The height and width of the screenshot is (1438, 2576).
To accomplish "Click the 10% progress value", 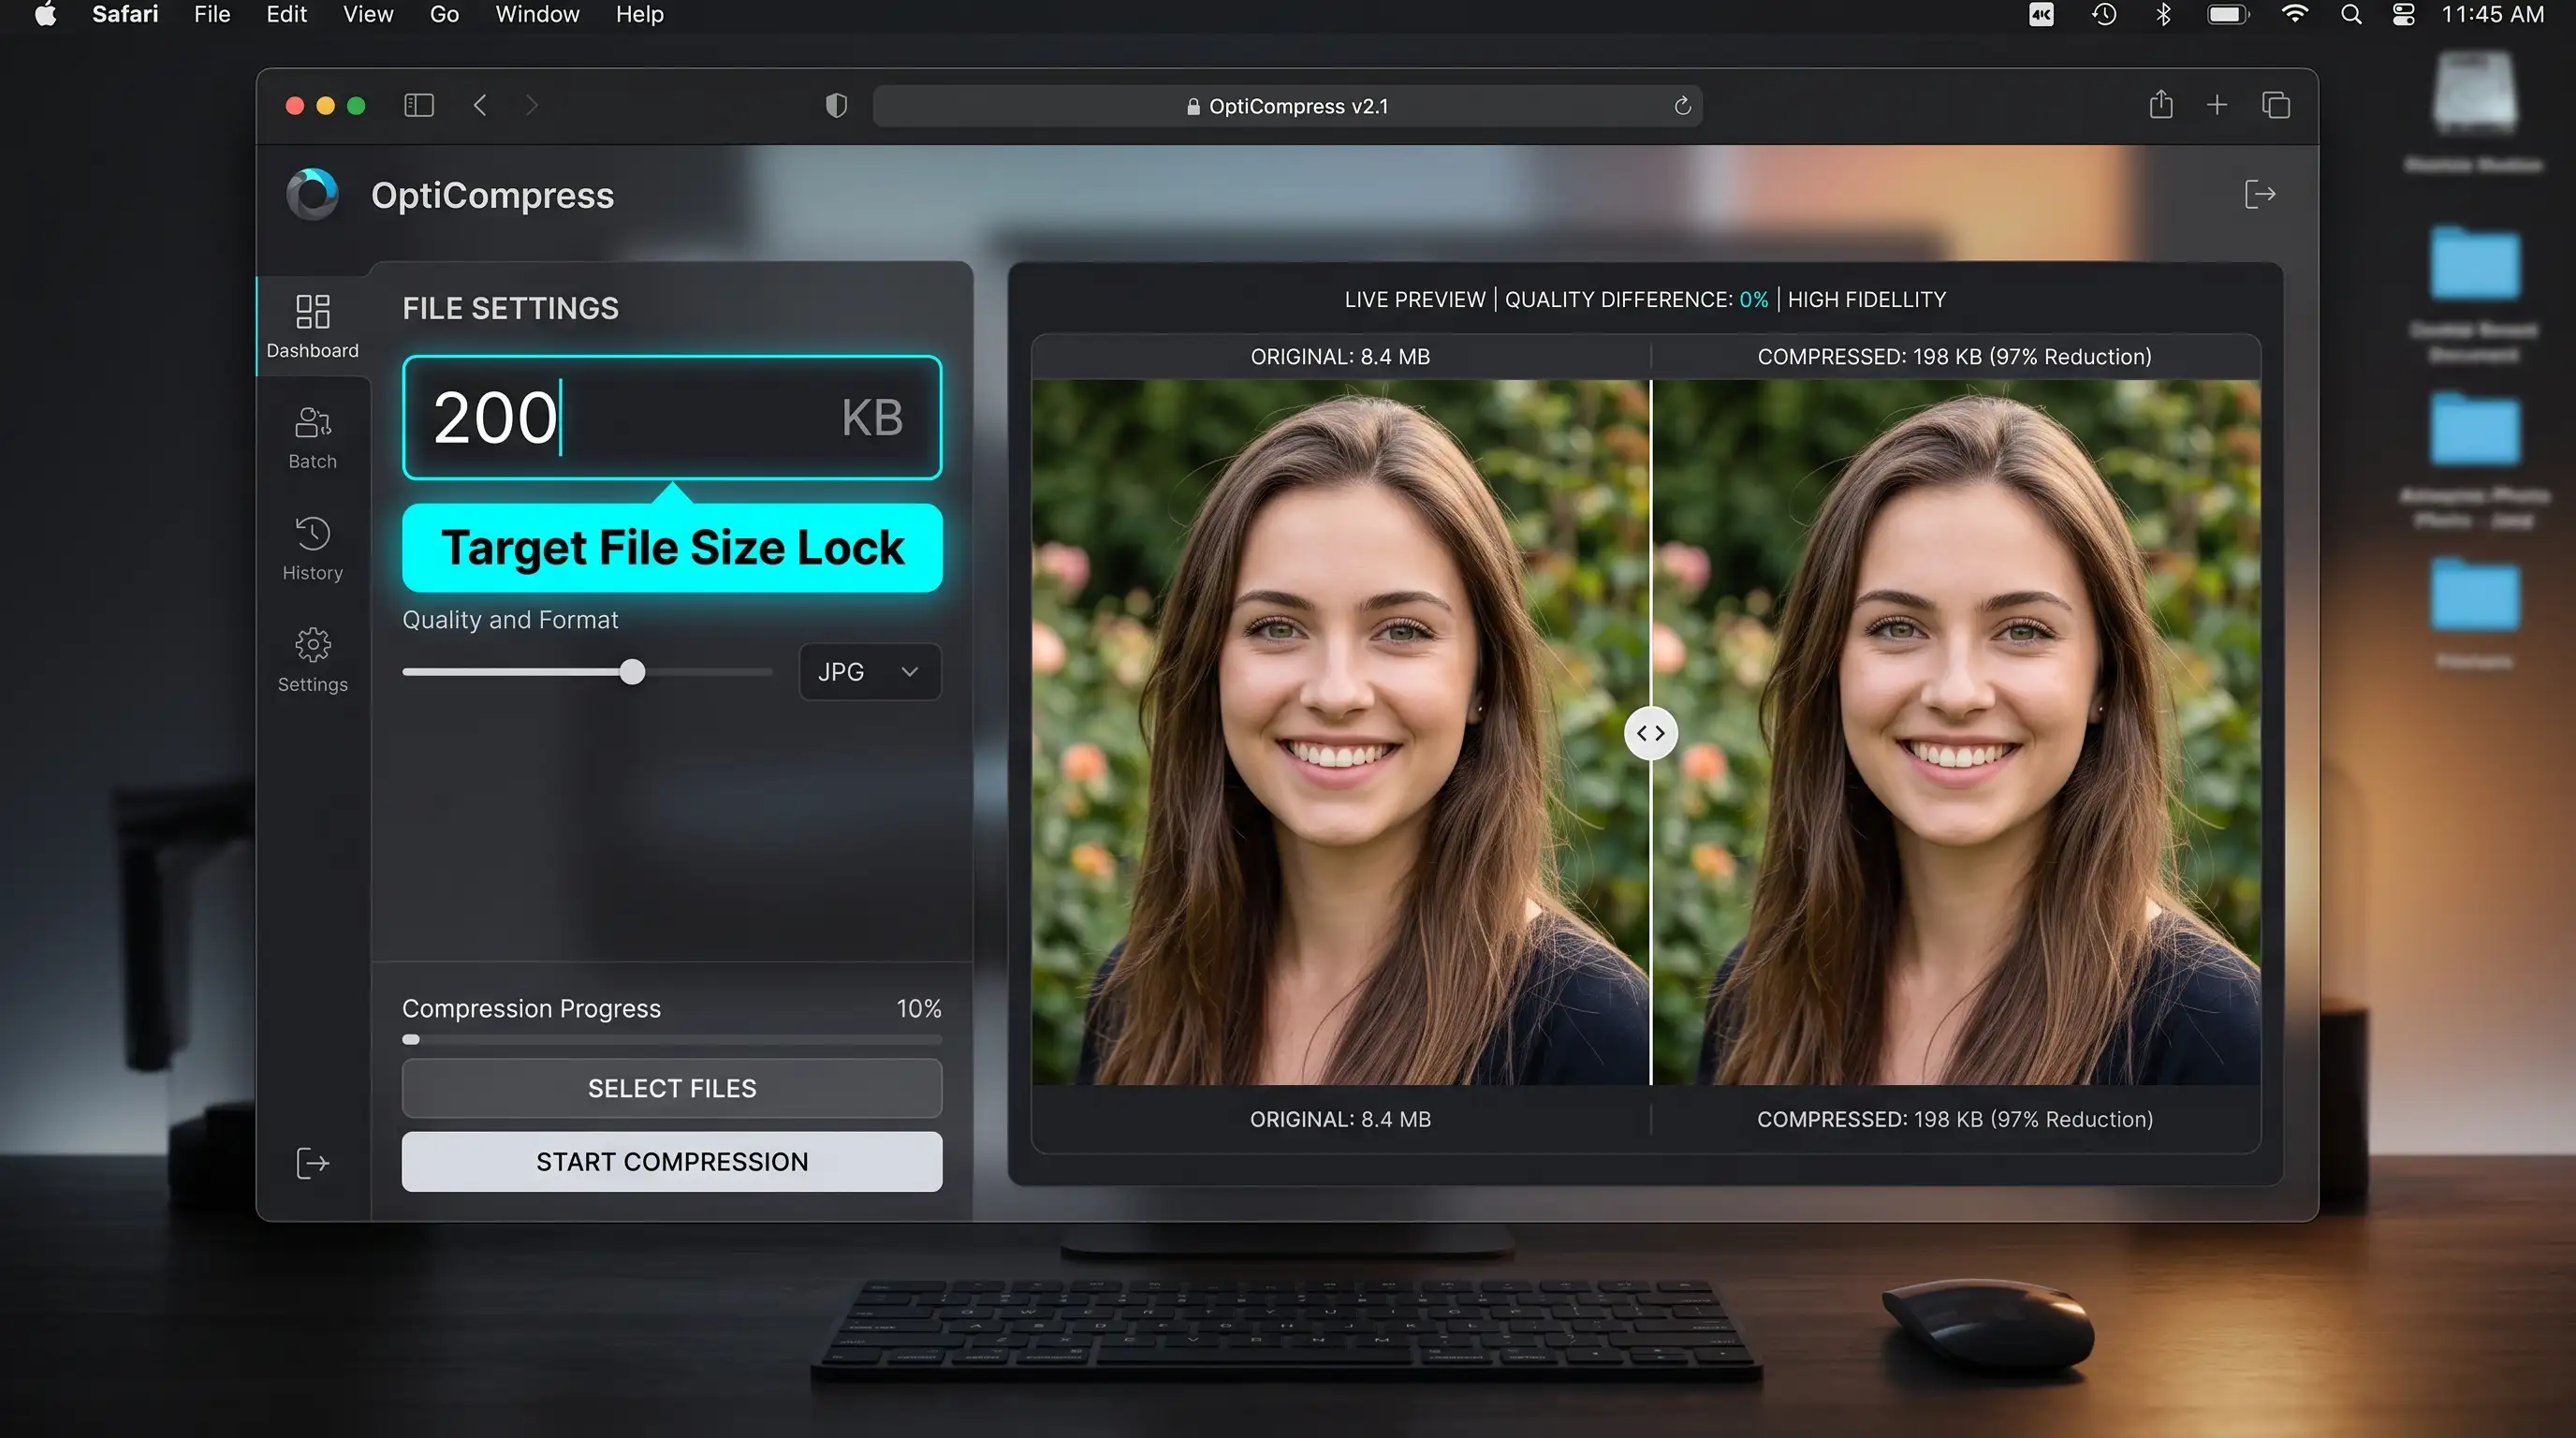I will pos(918,1008).
